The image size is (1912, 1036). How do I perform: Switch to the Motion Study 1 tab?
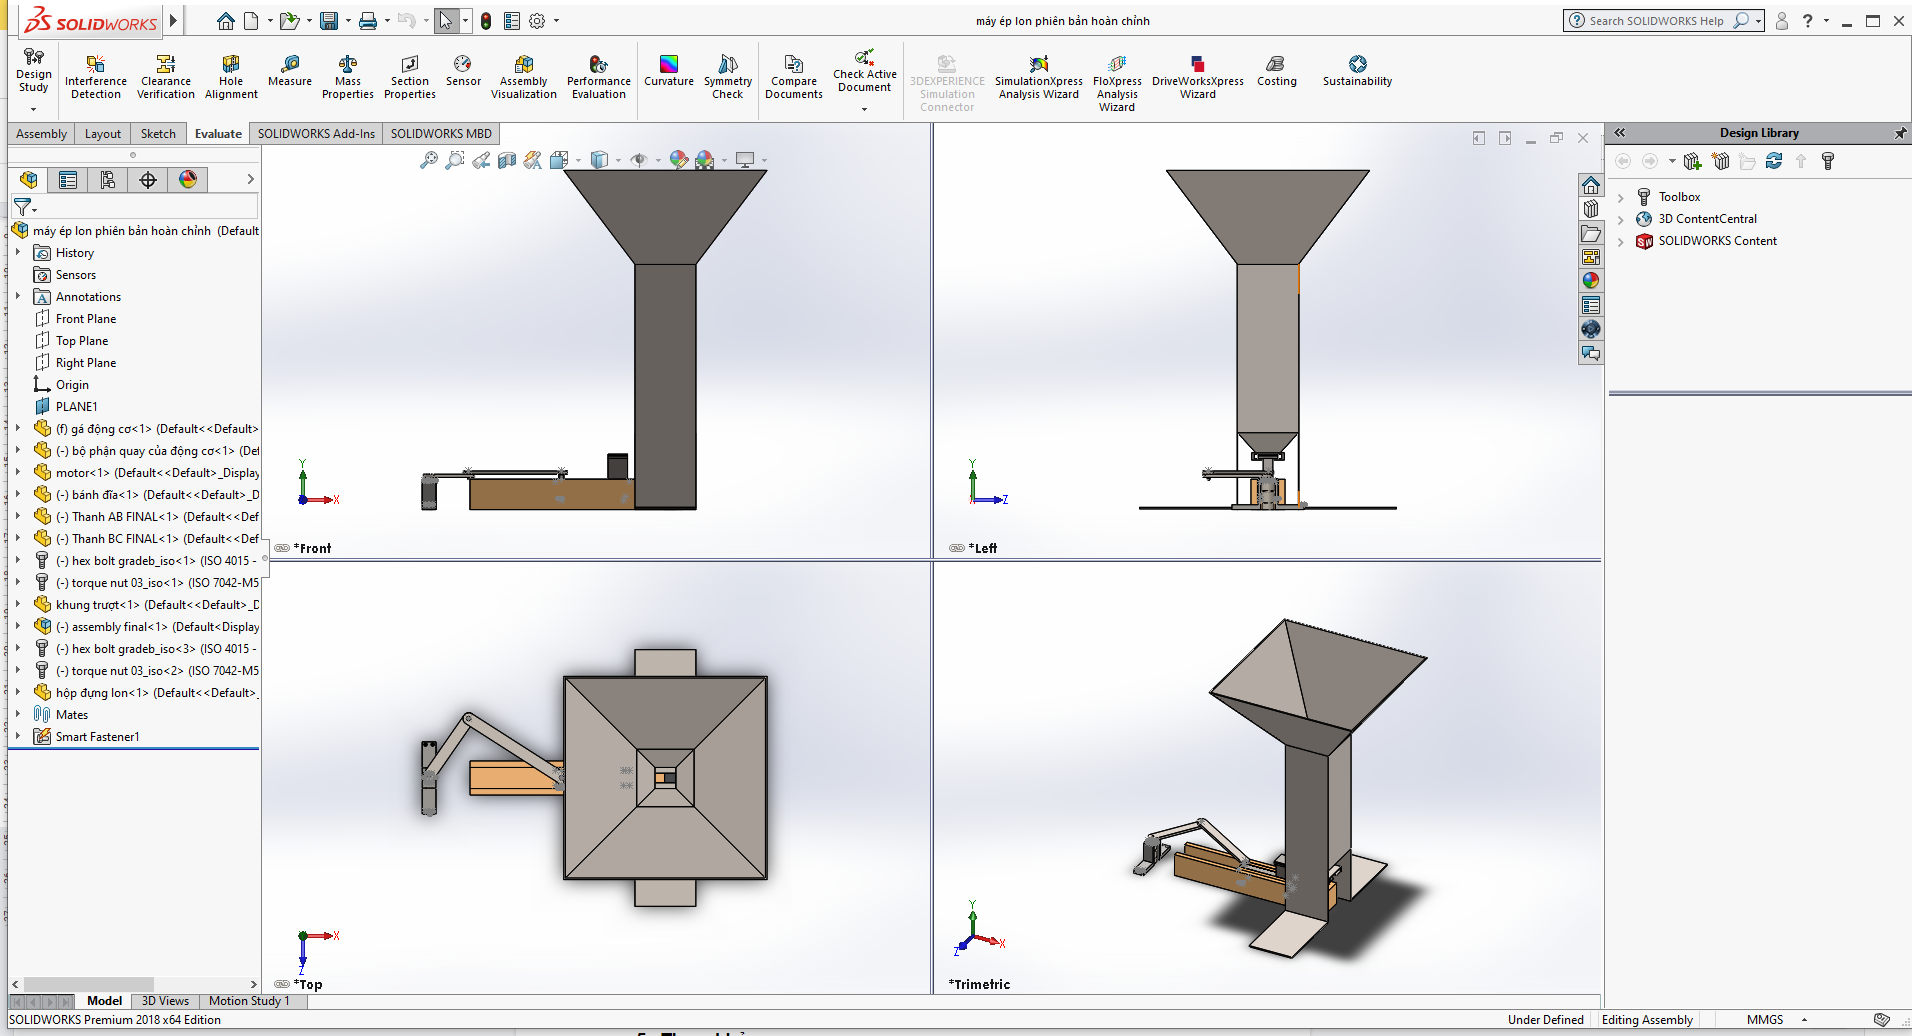249,1000
